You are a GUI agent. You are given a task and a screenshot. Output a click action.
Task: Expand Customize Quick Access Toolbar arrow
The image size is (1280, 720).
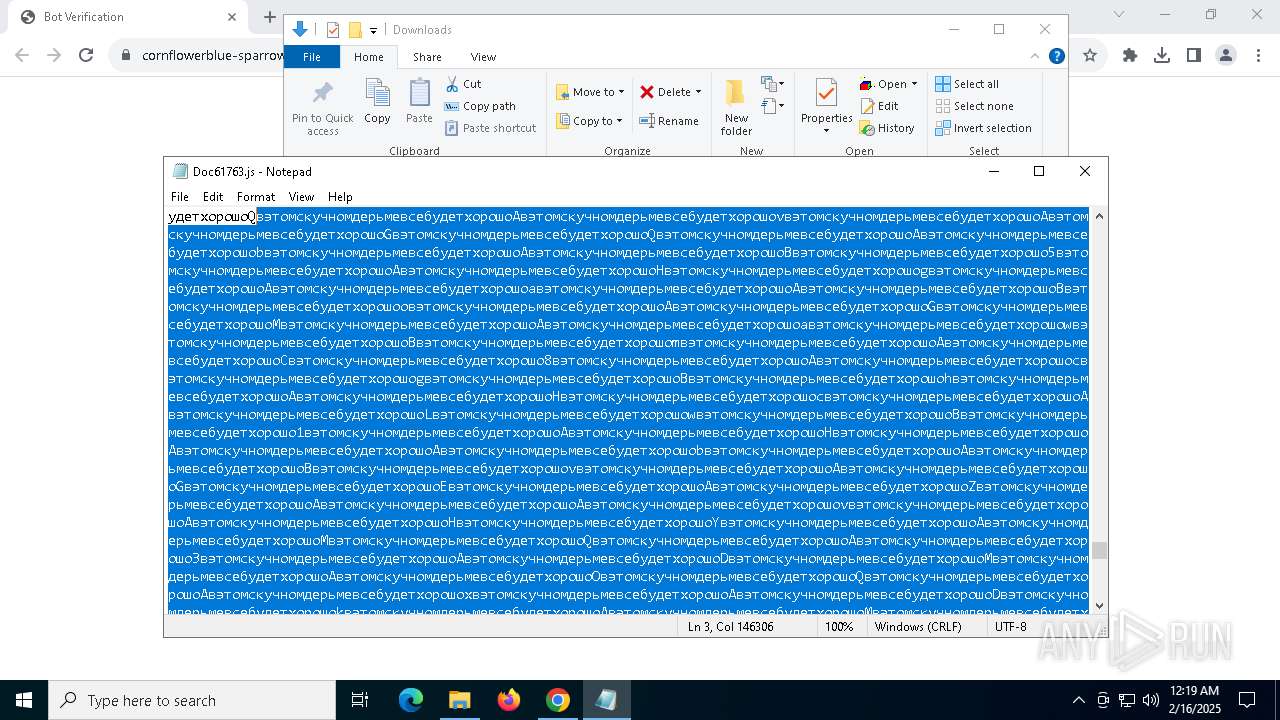373,31
